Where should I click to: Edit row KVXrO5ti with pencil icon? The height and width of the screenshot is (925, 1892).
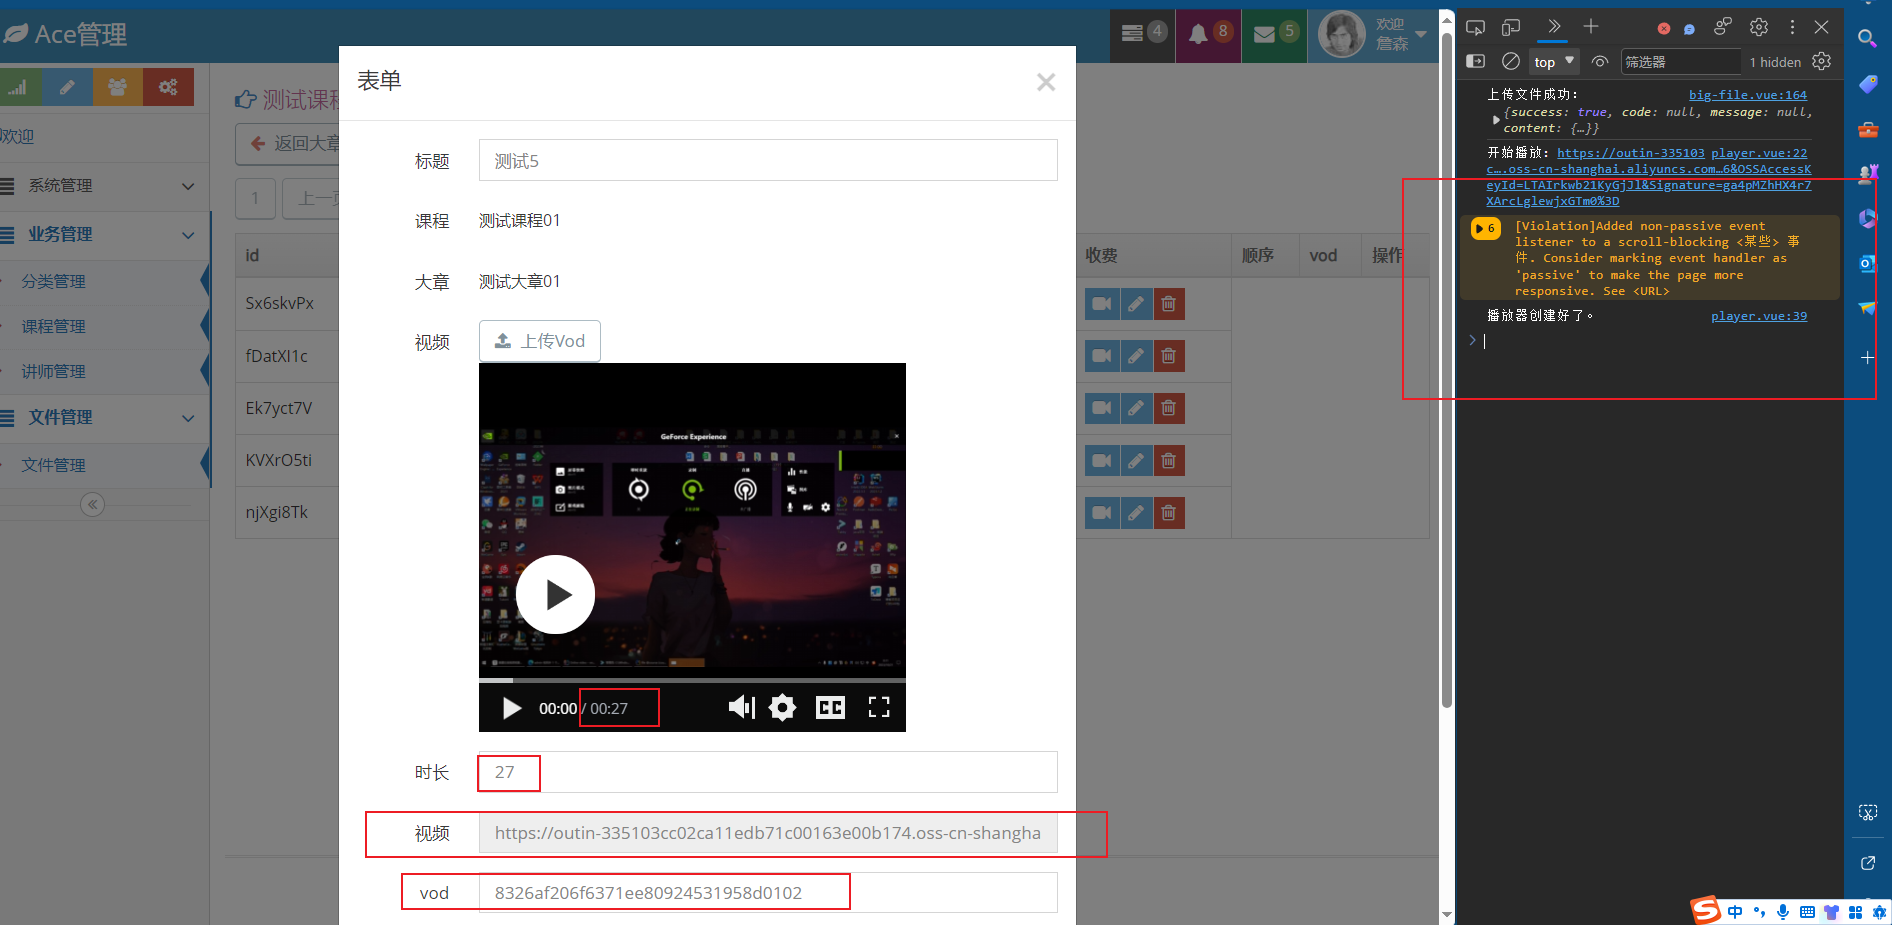click(1136, 461)
